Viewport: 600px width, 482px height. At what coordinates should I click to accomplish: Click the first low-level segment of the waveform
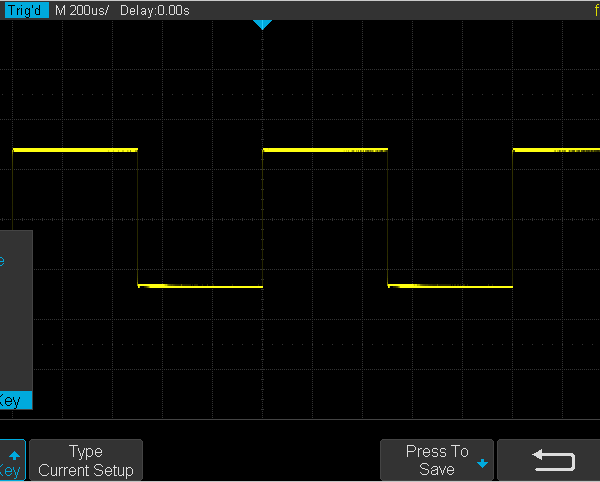click(200, 286)
